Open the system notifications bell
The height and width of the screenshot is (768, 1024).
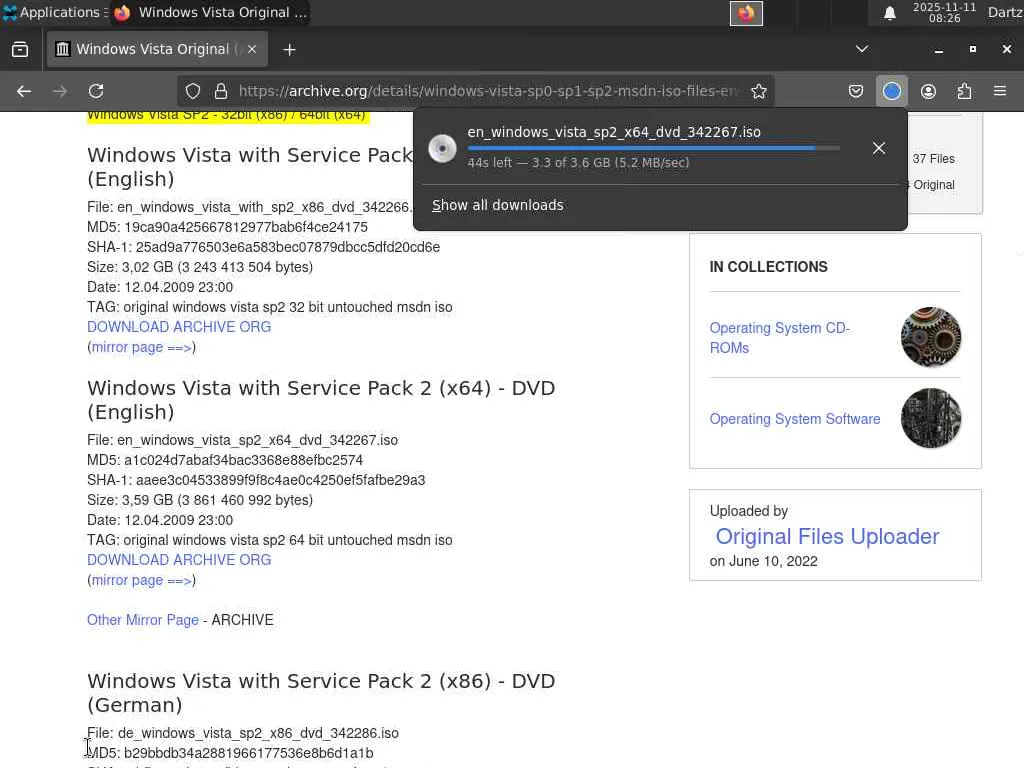pyautogui.click(x=889, y=13)
